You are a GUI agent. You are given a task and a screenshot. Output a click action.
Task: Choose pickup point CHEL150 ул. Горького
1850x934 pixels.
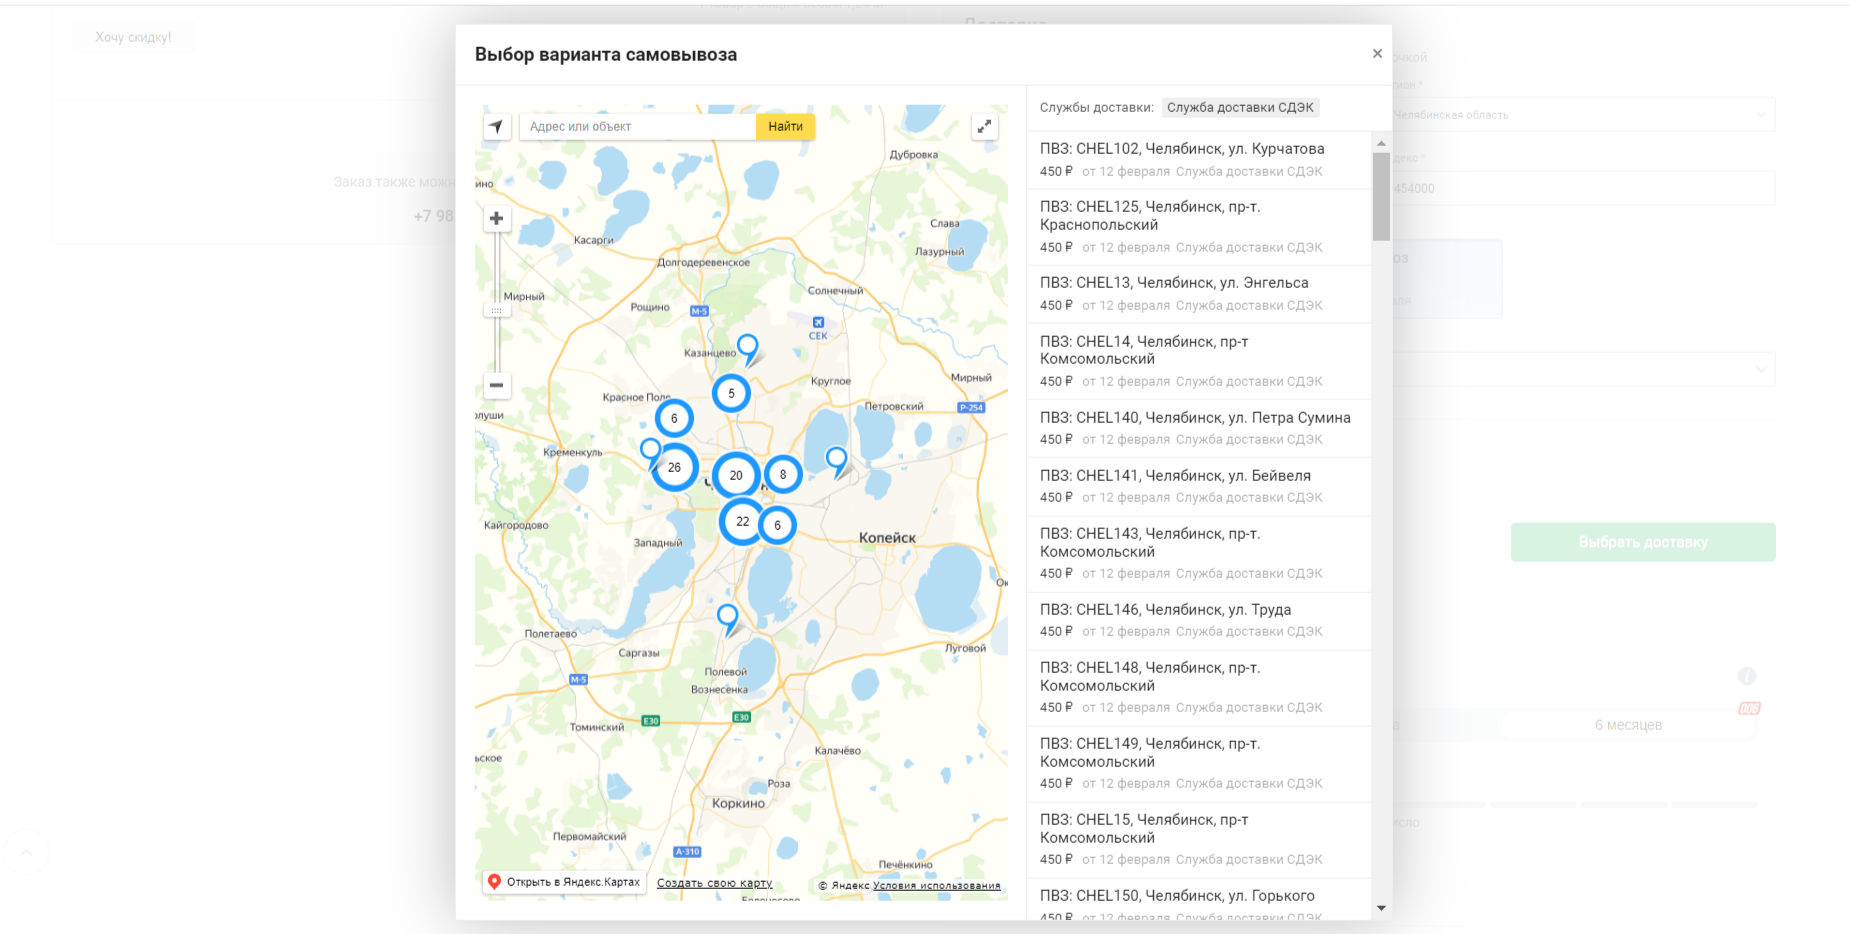[1198, 900]
